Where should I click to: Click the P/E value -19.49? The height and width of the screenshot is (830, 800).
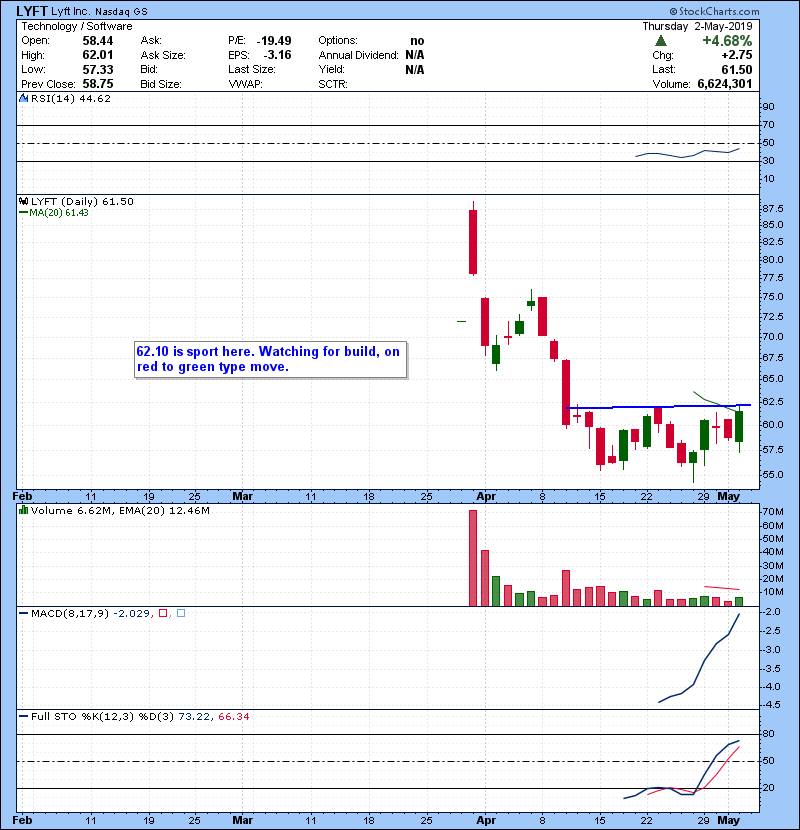pyautogui.click(x=274, y=41)
